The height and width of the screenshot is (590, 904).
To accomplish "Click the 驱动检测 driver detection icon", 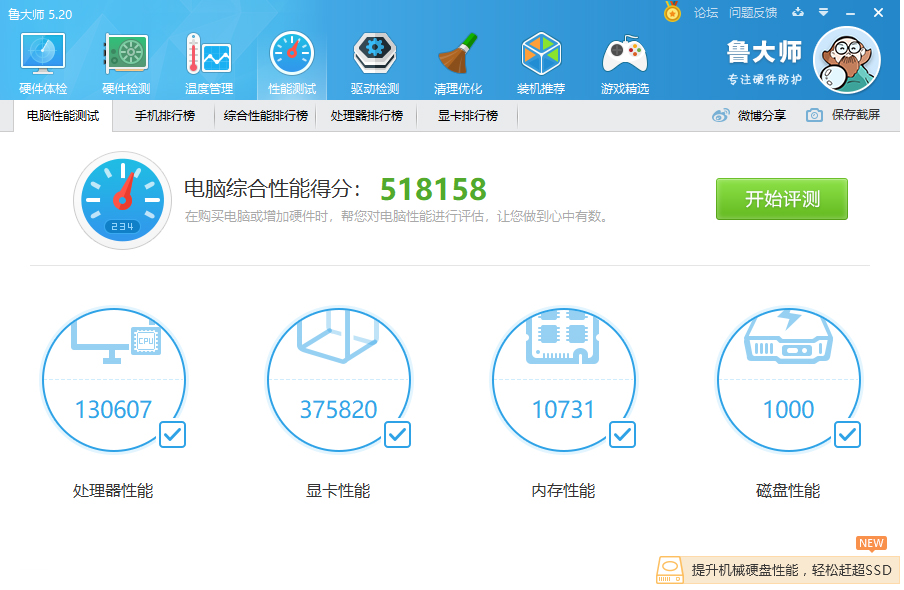I will click(x=375, y=63).
